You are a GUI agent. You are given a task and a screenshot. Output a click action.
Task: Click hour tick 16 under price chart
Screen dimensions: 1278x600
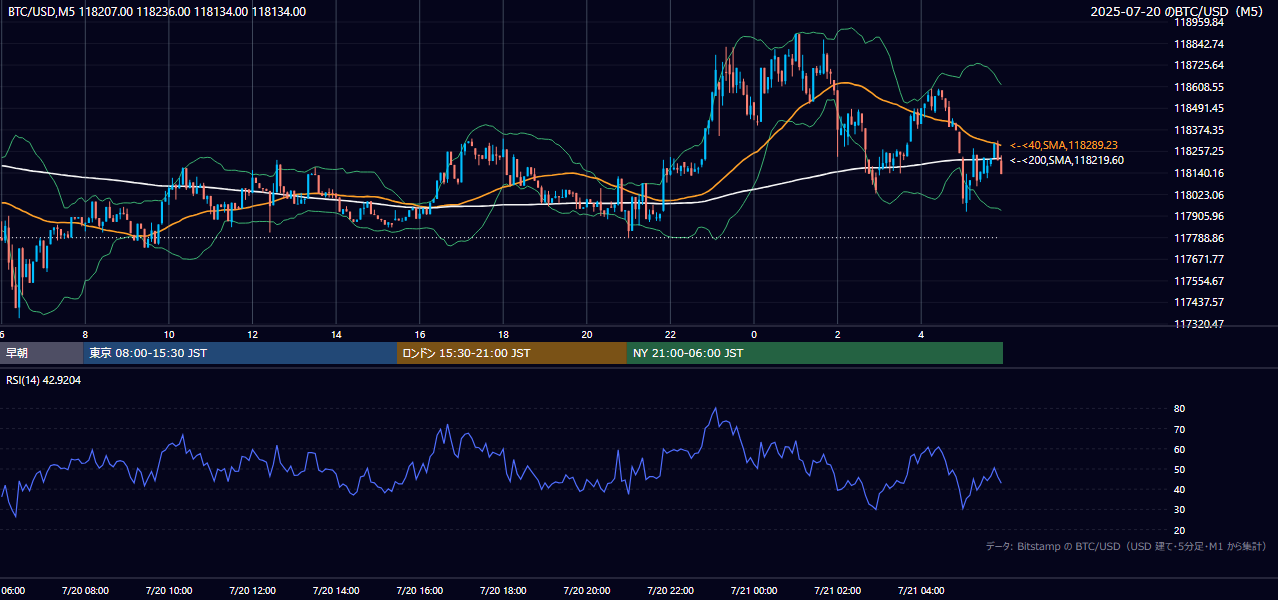tap(420, 334)
